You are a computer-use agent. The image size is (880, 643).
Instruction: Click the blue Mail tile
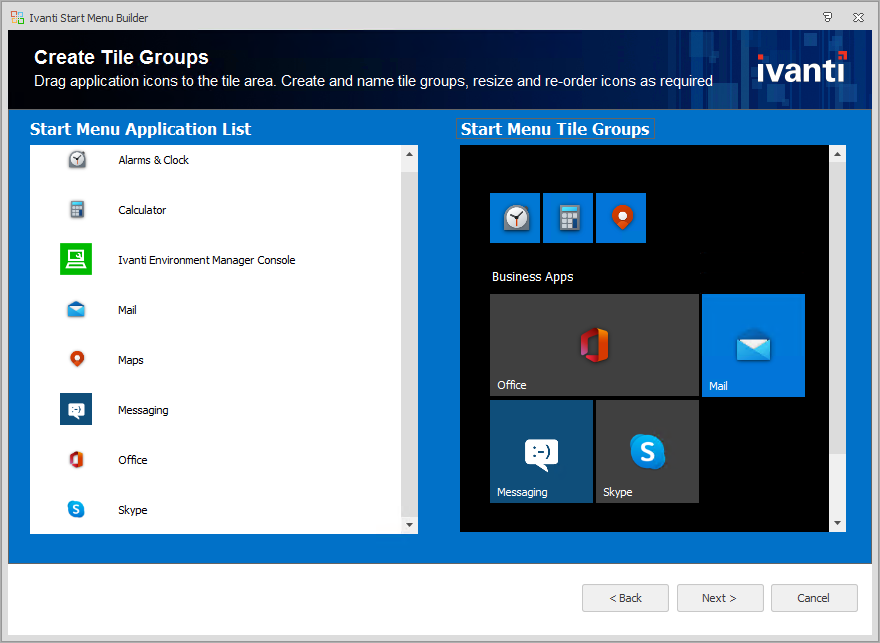point(753,345)
